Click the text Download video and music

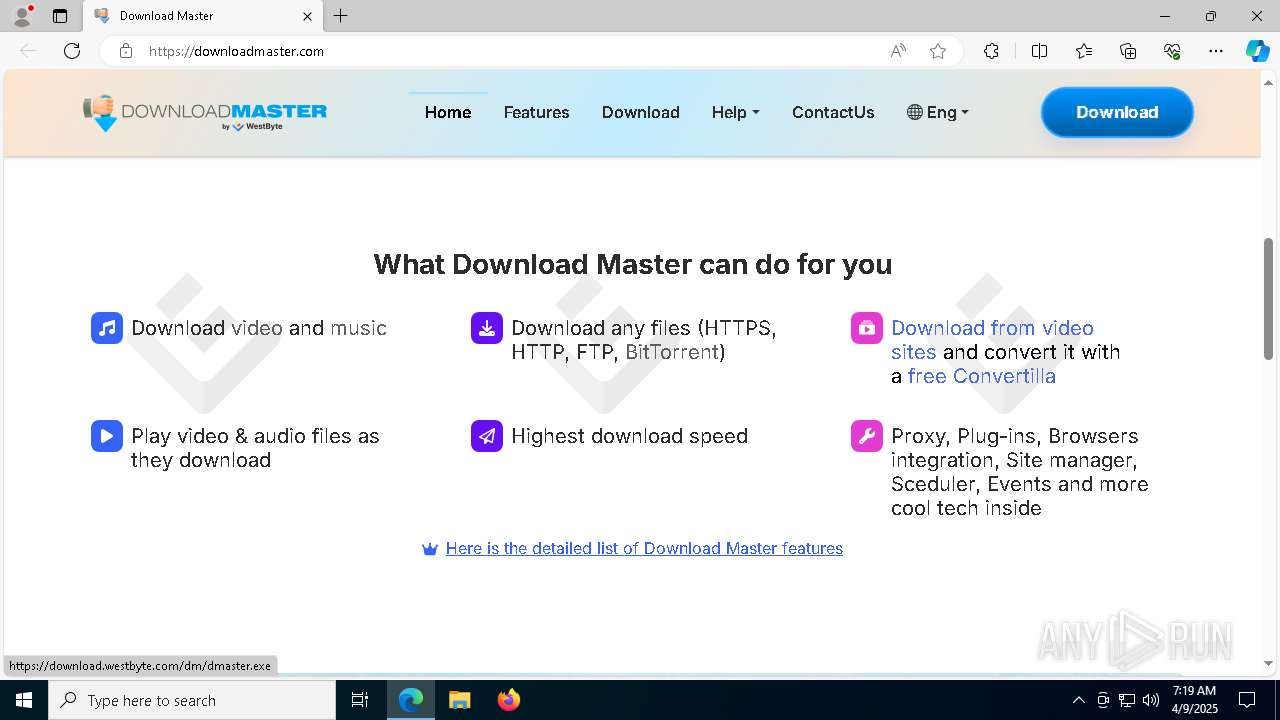point(259,328)
